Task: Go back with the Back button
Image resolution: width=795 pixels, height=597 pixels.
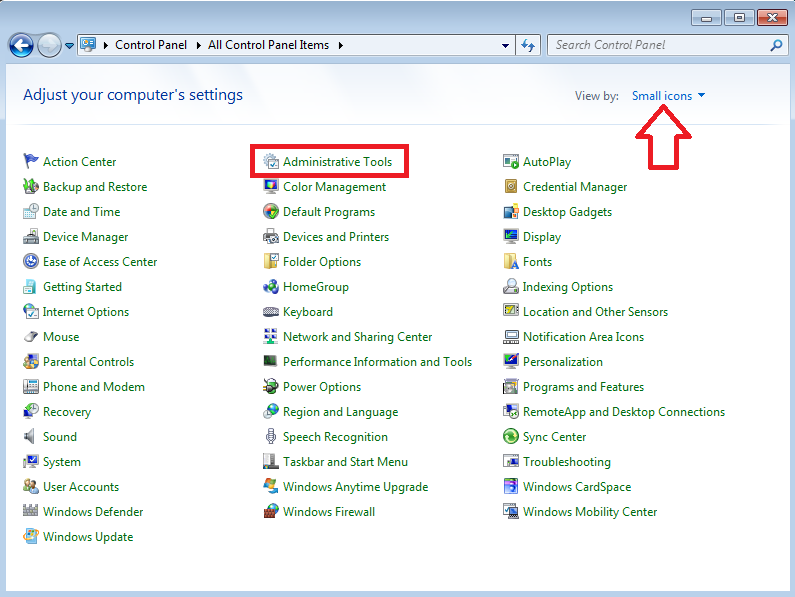Action: tap(21, 46)
